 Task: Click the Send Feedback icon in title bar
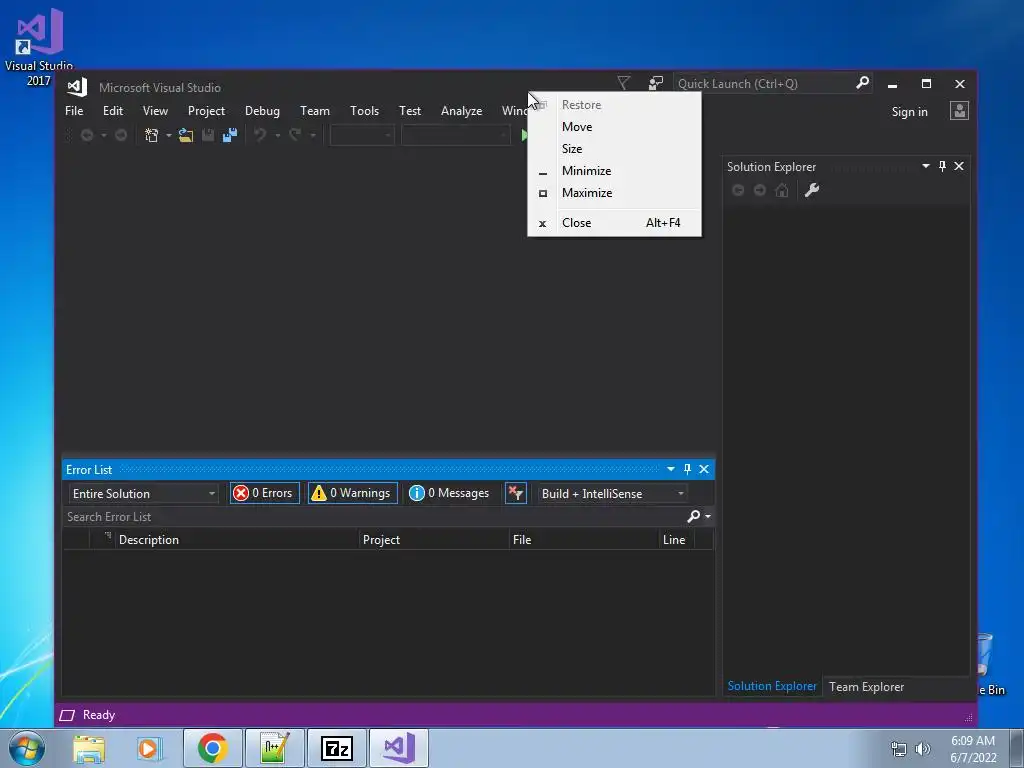[x=656, y=83]
